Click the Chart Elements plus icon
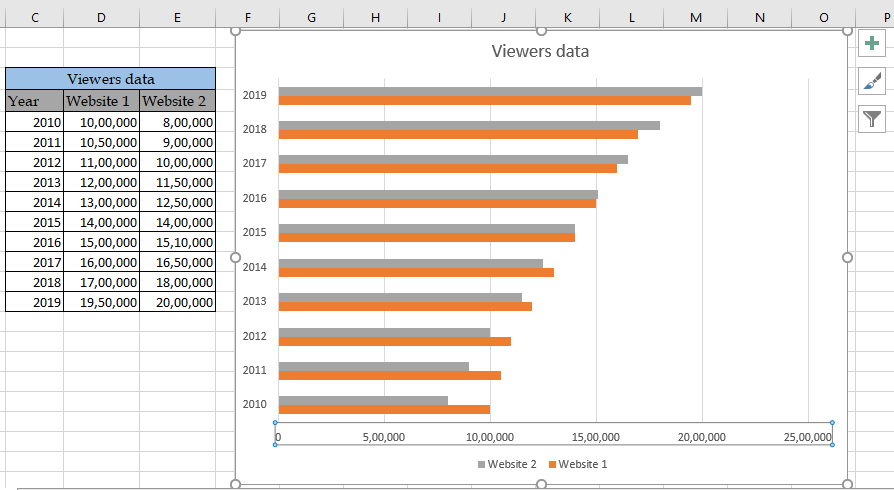The height and width of the screenshot is (490, 894). pyautogui.click(x=872, y=44)
